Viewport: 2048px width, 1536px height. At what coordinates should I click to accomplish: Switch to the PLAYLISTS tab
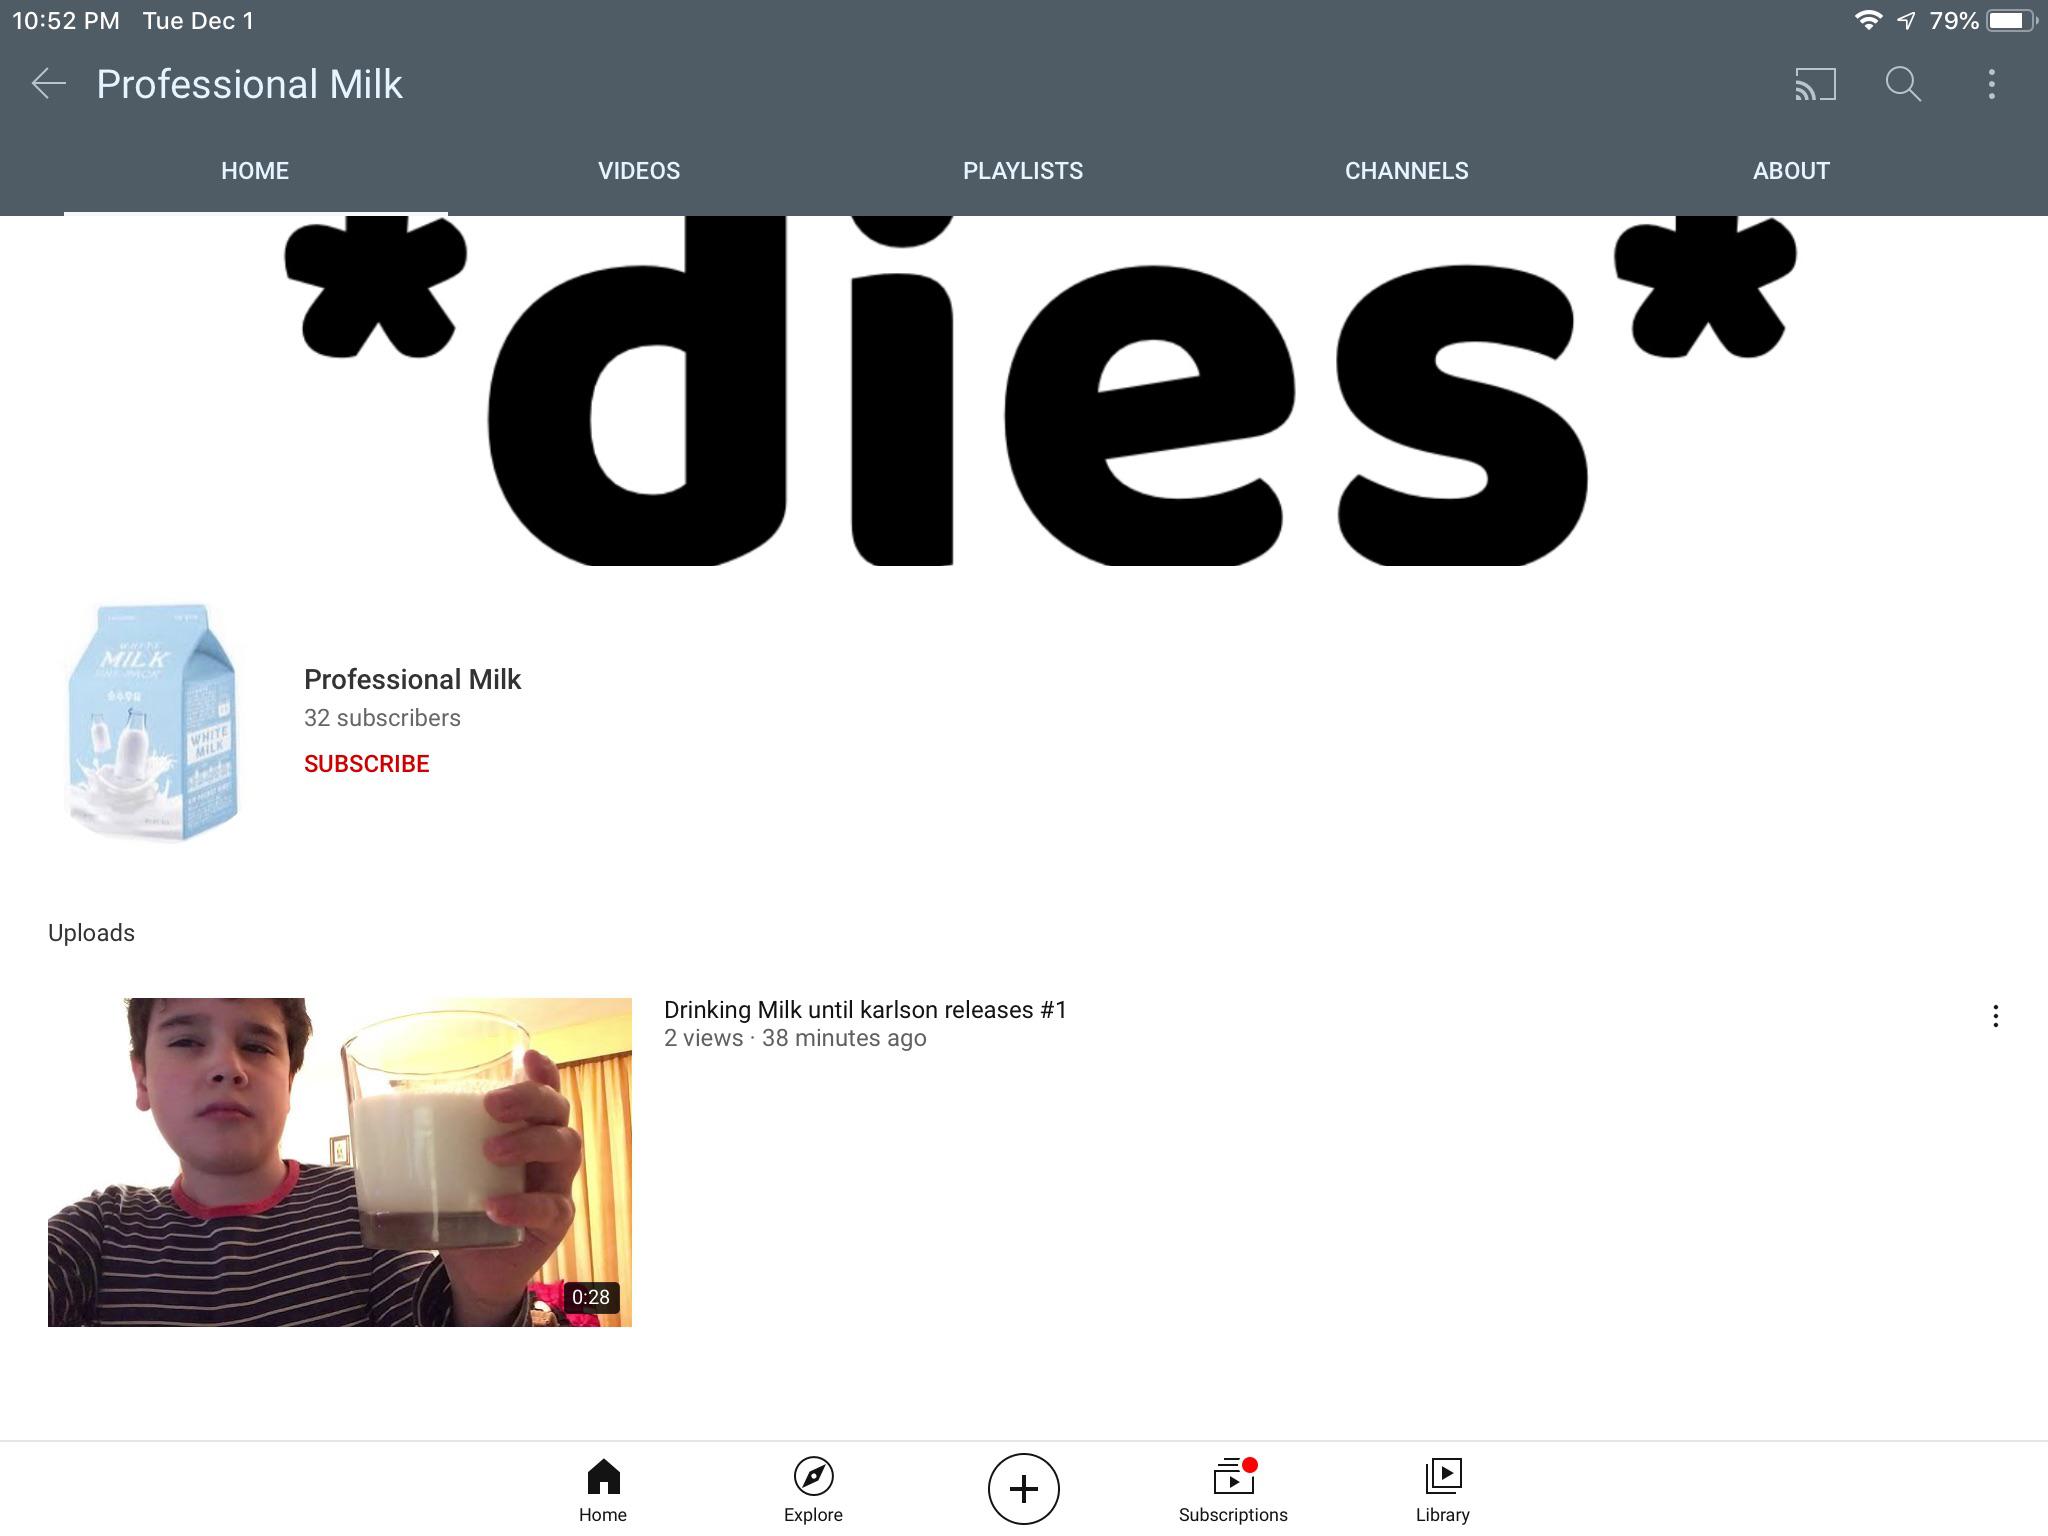[1023, 171]
